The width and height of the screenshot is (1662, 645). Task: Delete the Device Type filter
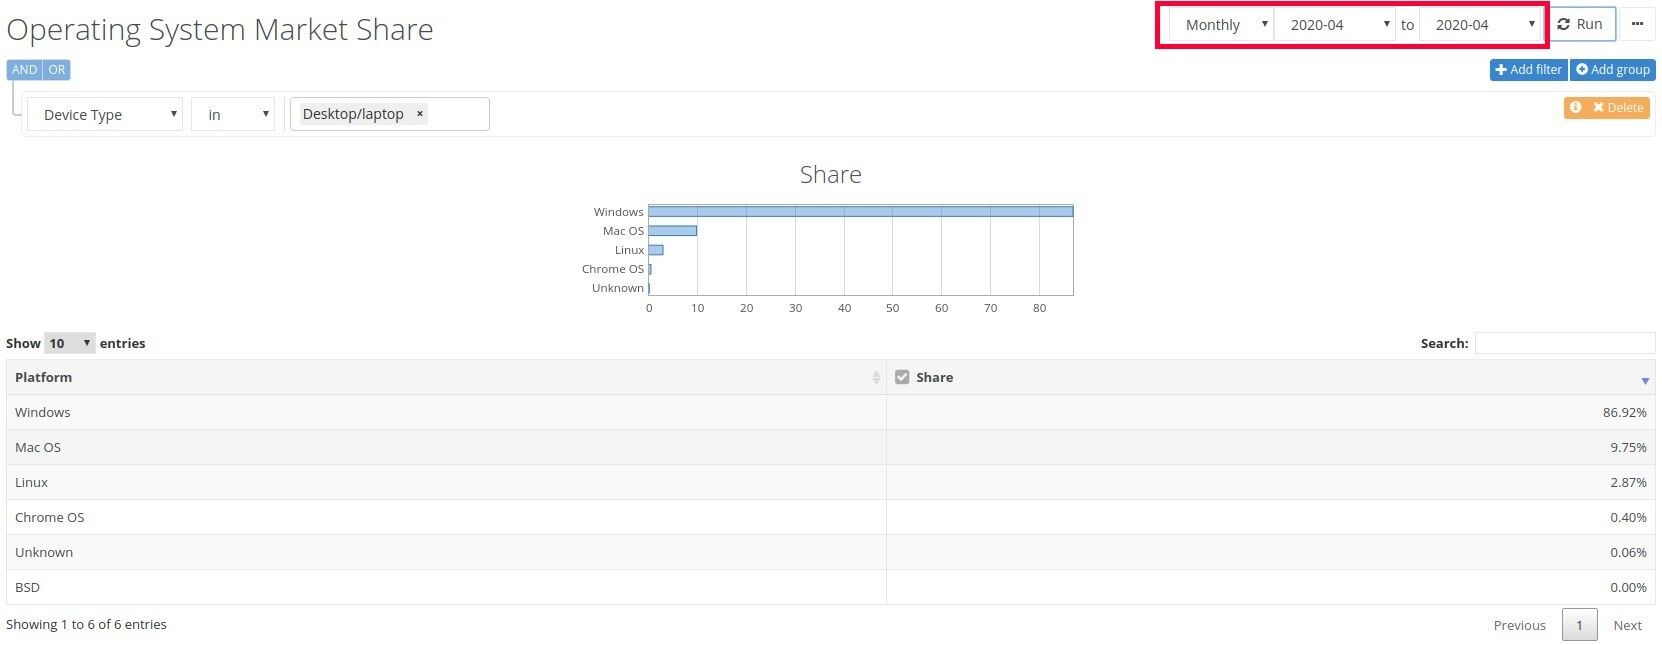click(1618, 107)
